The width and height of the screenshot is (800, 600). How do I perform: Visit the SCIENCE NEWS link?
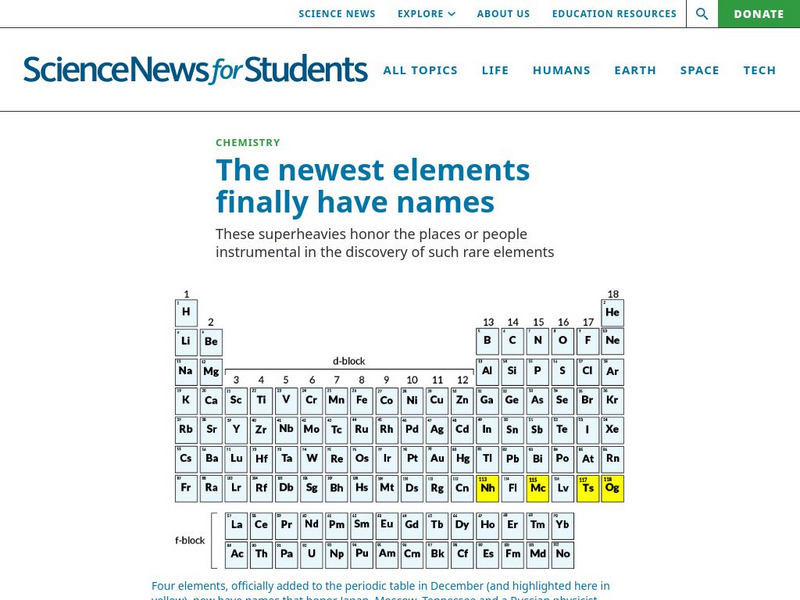[338, 14]
